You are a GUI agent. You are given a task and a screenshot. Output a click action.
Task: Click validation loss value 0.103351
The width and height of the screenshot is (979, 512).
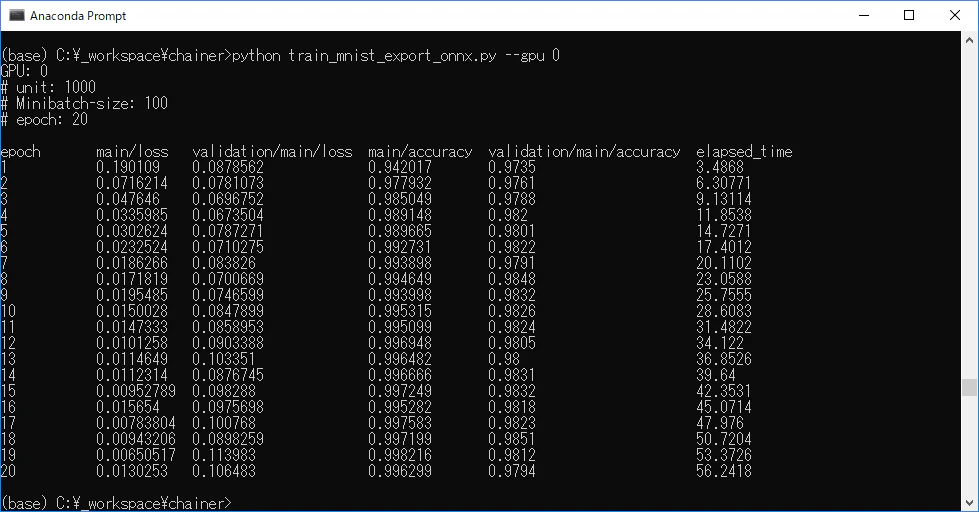[x=224, y=359]
